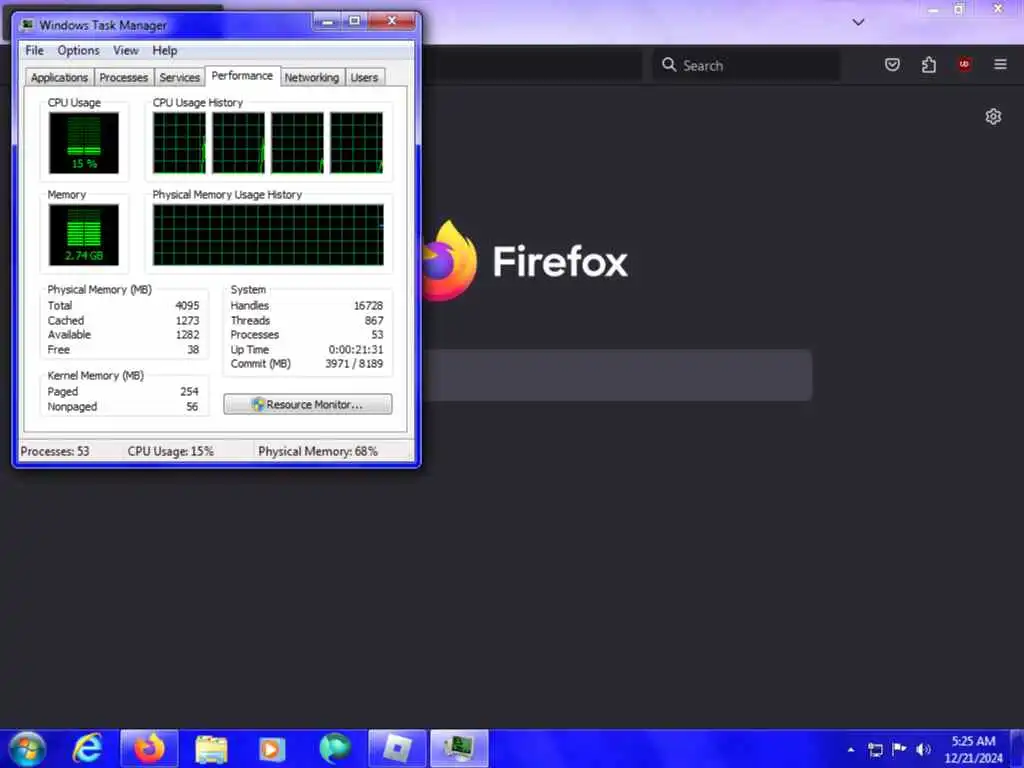
Task: Click the Free memory value 38
Action: click(193, 349)
